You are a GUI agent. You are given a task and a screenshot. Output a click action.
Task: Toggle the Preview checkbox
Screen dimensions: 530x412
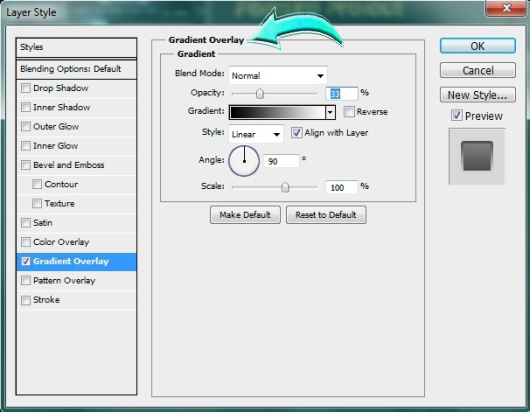click(457, 116)
